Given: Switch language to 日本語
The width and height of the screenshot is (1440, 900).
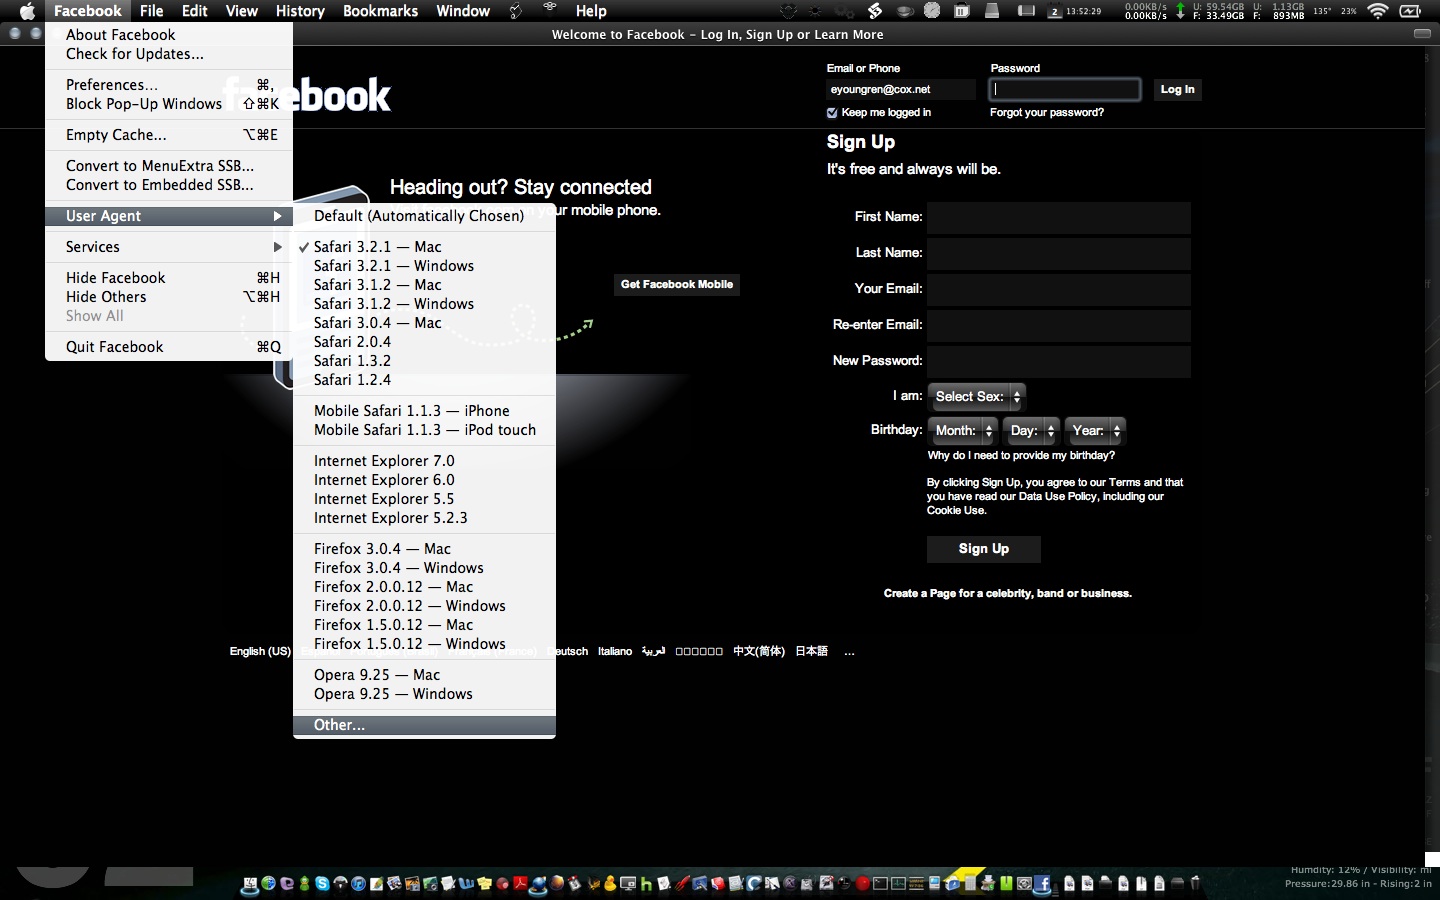Looking at the screenshot, I should pos(811,652).
